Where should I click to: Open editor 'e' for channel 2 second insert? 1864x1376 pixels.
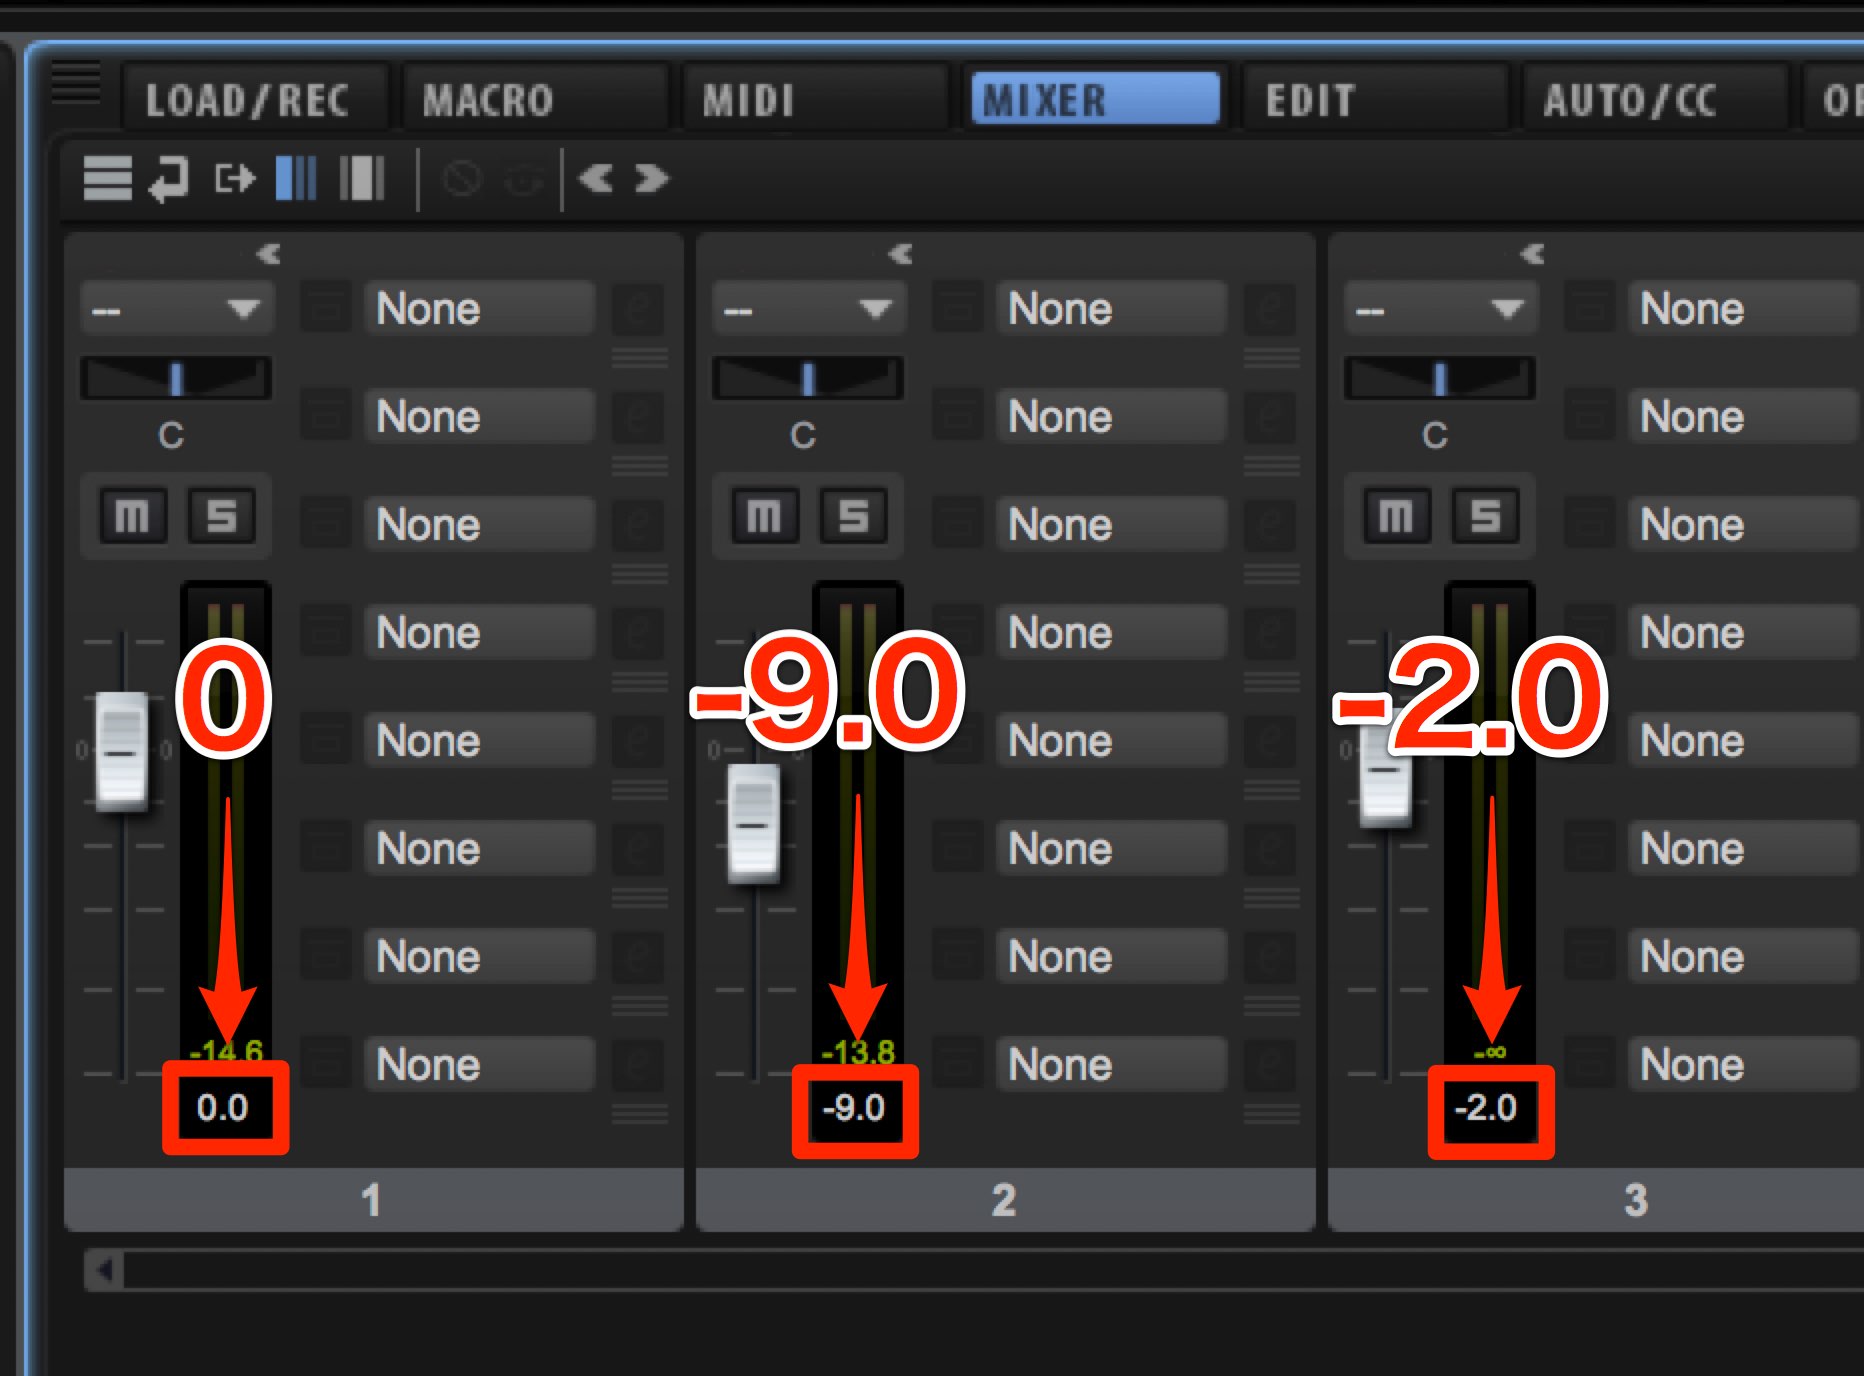coord(1271,416)
